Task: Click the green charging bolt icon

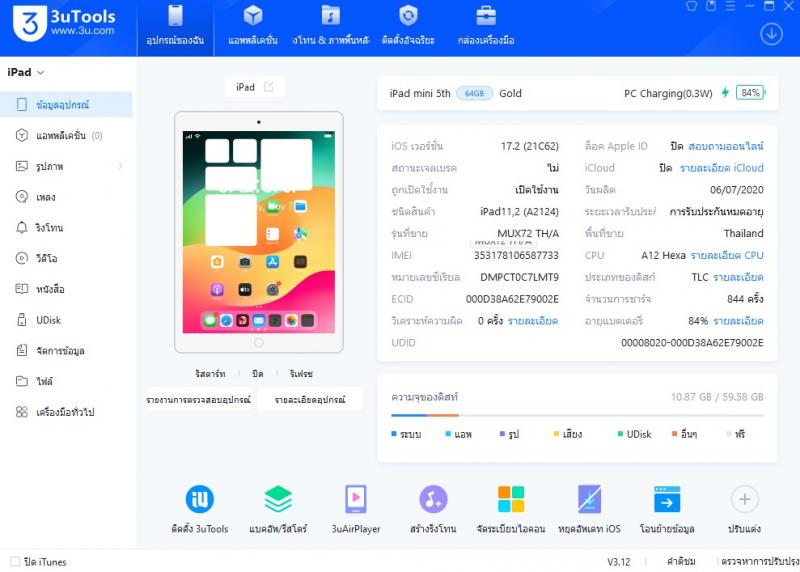Action: 725,92
